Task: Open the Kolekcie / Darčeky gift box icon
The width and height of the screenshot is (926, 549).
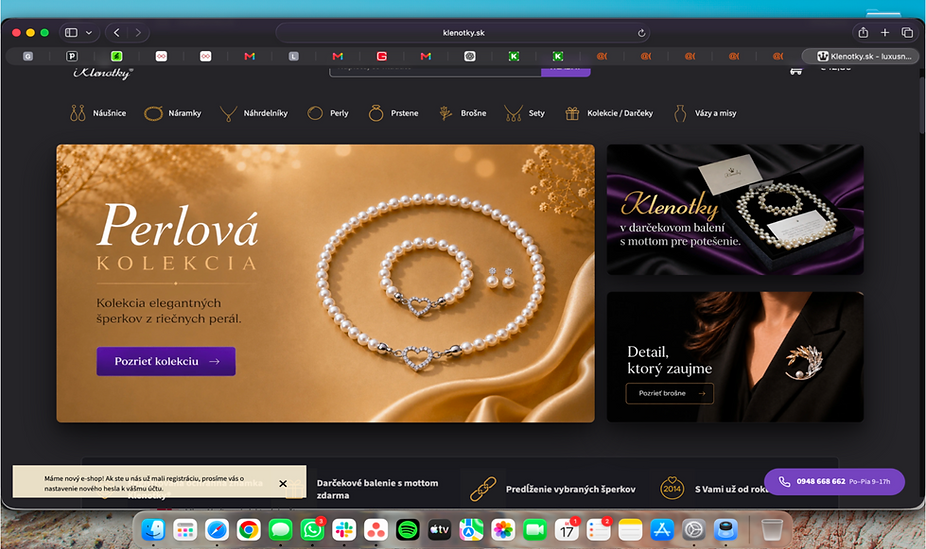Action: pyautogui.click(x=572, y=113)
